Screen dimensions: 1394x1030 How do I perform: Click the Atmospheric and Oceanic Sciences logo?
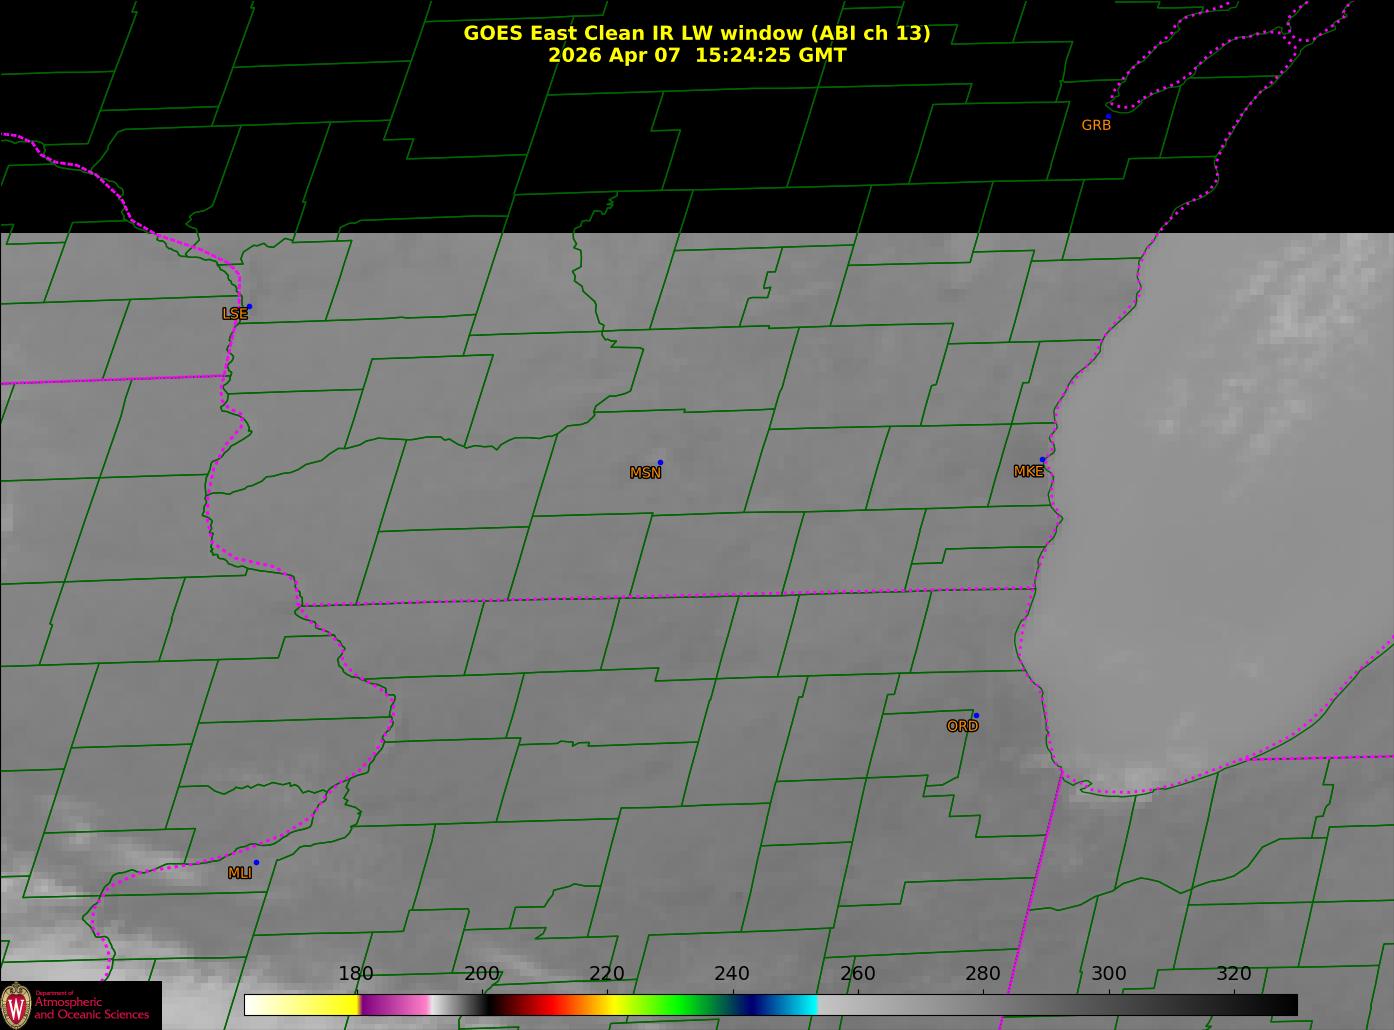click(81, 1005)
